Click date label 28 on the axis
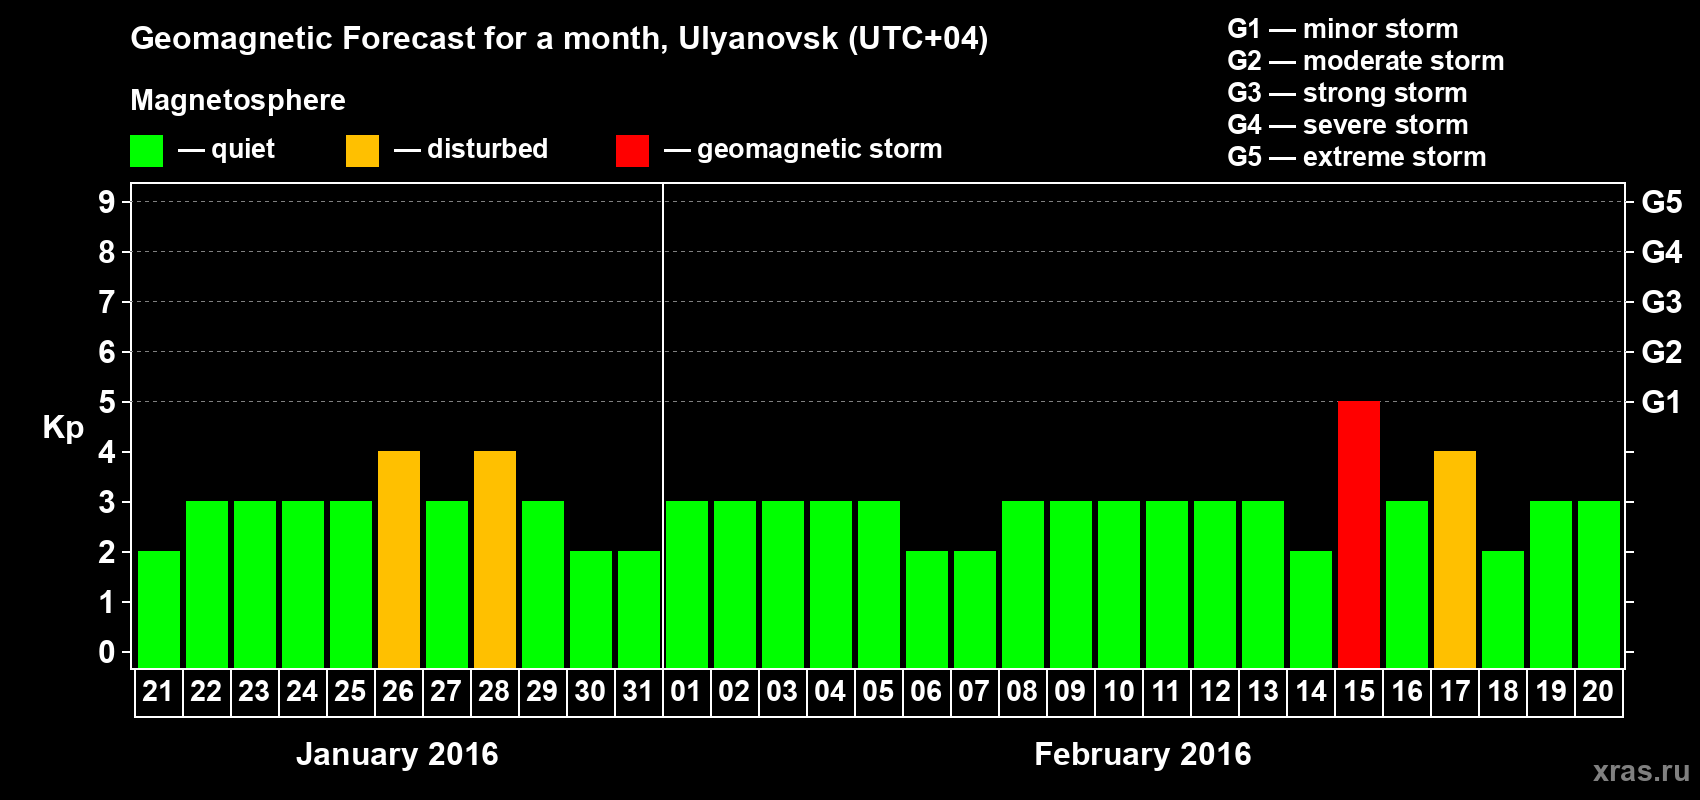This screenshot has height=800, width=1700. [x=494, y=691]
